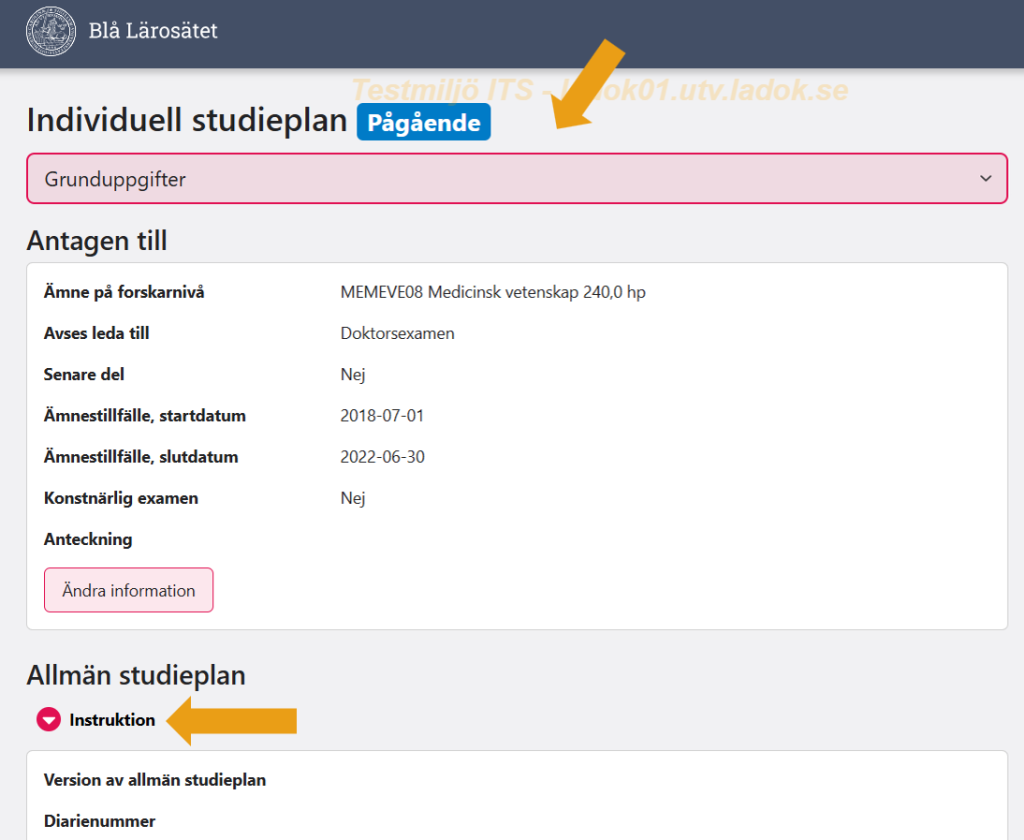Click the Blå Lärosätet header title
The width and height of the screenshot is (1024, 840).
153,31
